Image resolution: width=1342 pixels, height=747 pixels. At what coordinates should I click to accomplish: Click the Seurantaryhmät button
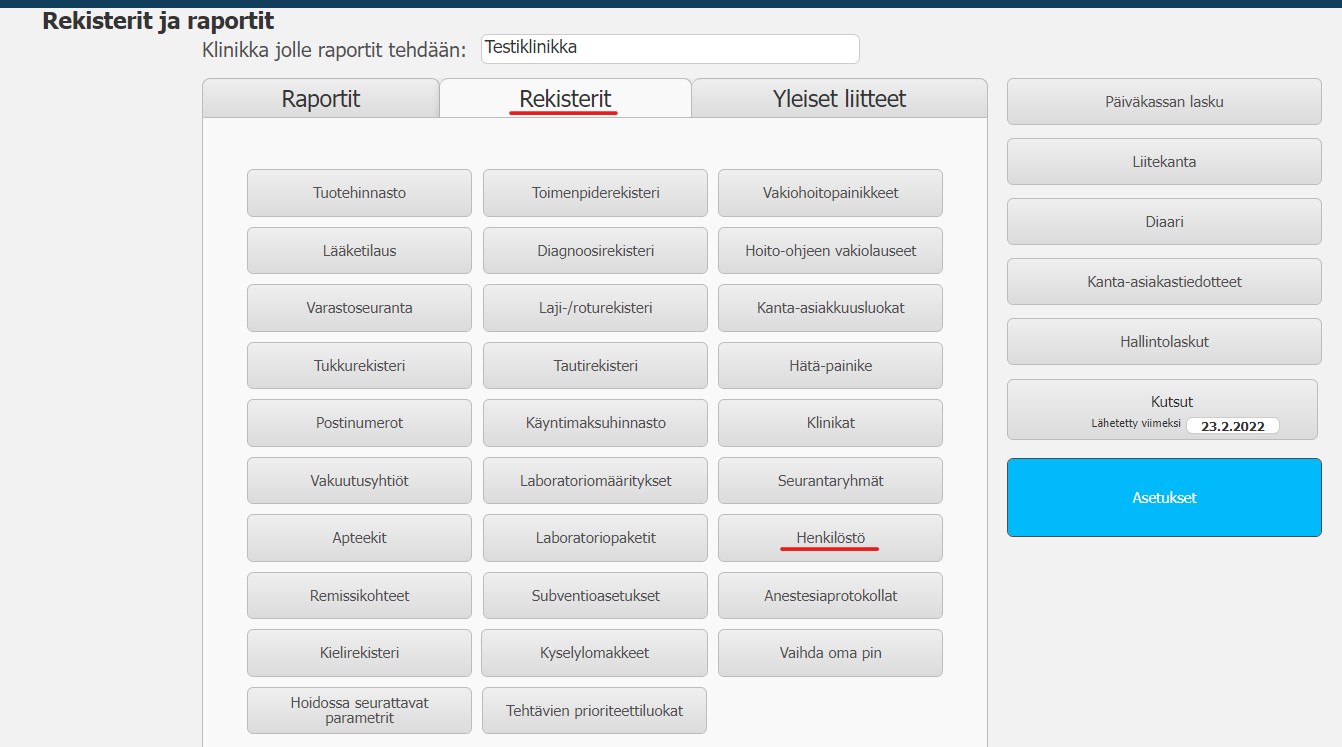click(x=830, y=481)
